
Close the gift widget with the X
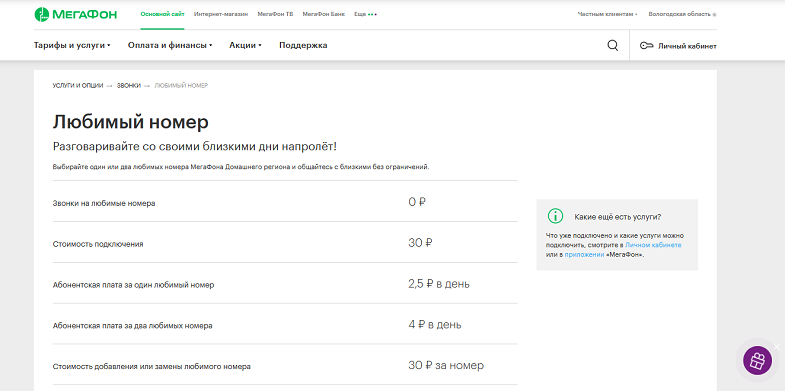point(776,346)
